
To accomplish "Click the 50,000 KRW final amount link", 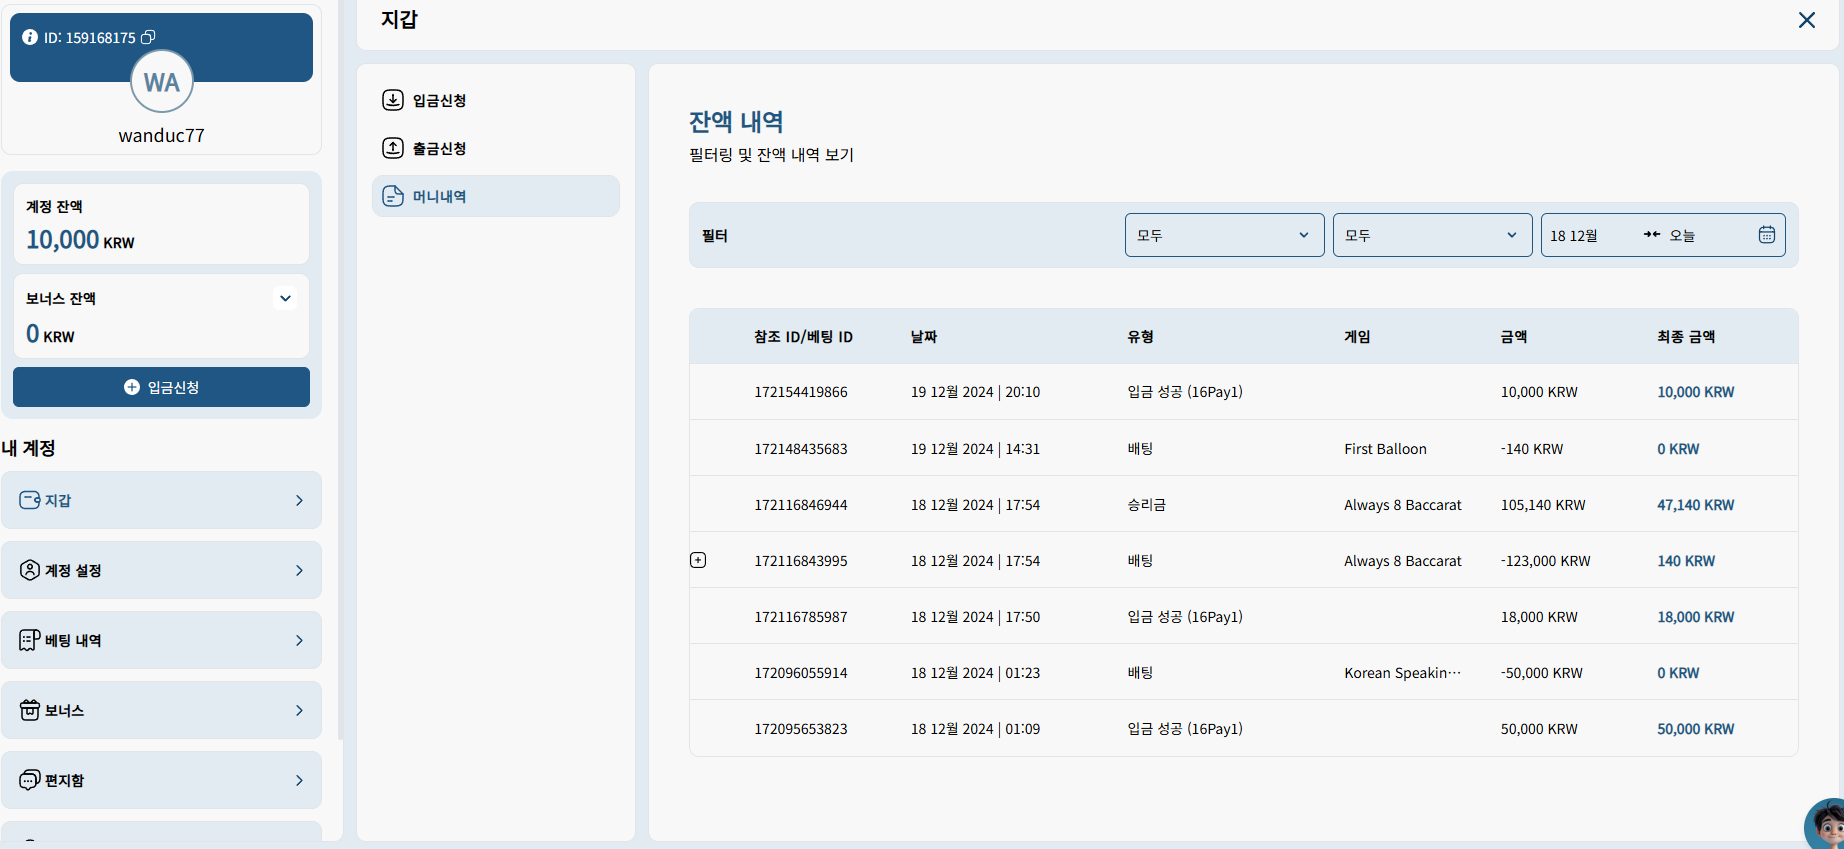I will 1696,729.
